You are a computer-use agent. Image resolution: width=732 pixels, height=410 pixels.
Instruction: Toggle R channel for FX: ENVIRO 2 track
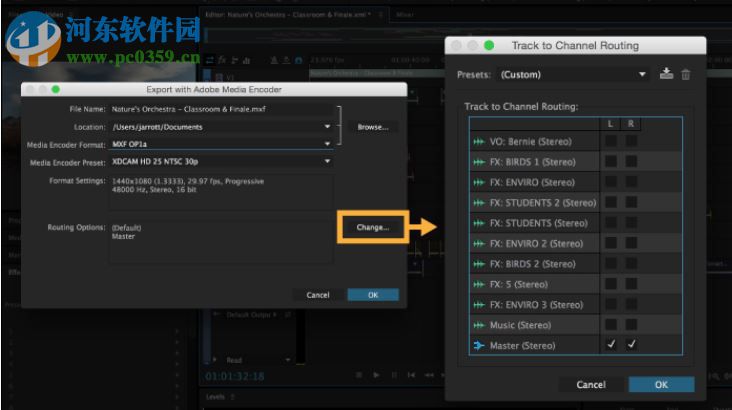click(631, 243)
